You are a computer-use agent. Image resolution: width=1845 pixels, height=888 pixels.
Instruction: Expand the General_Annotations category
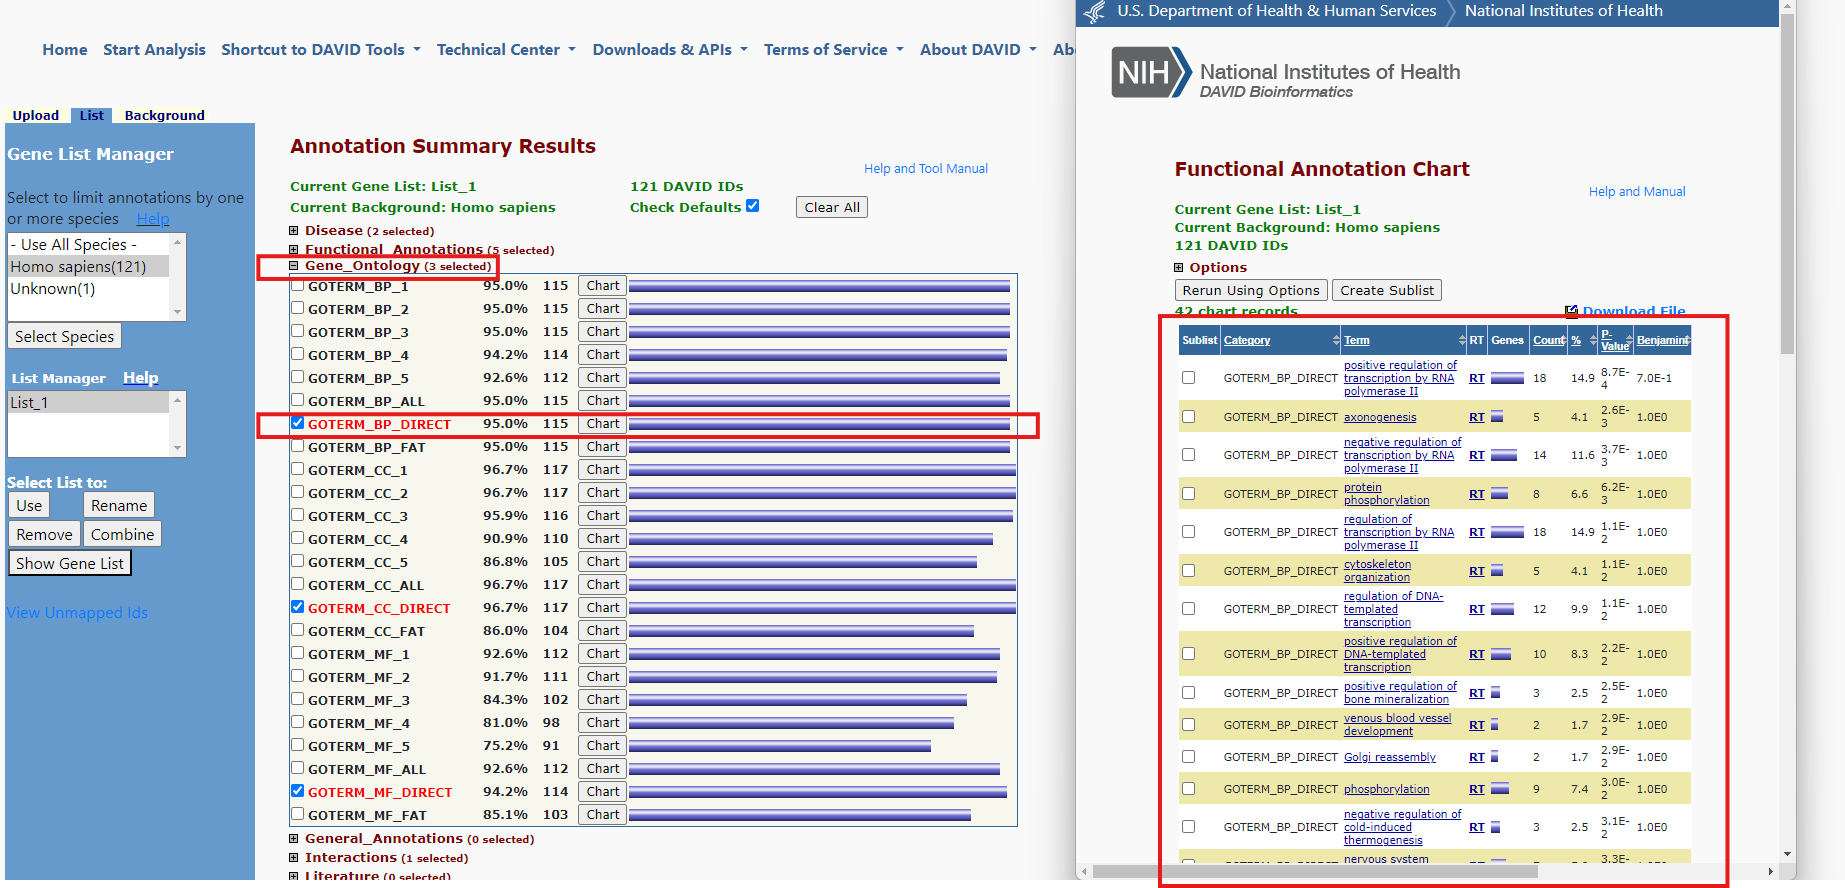pyautogui.click(x=294, y=839)
